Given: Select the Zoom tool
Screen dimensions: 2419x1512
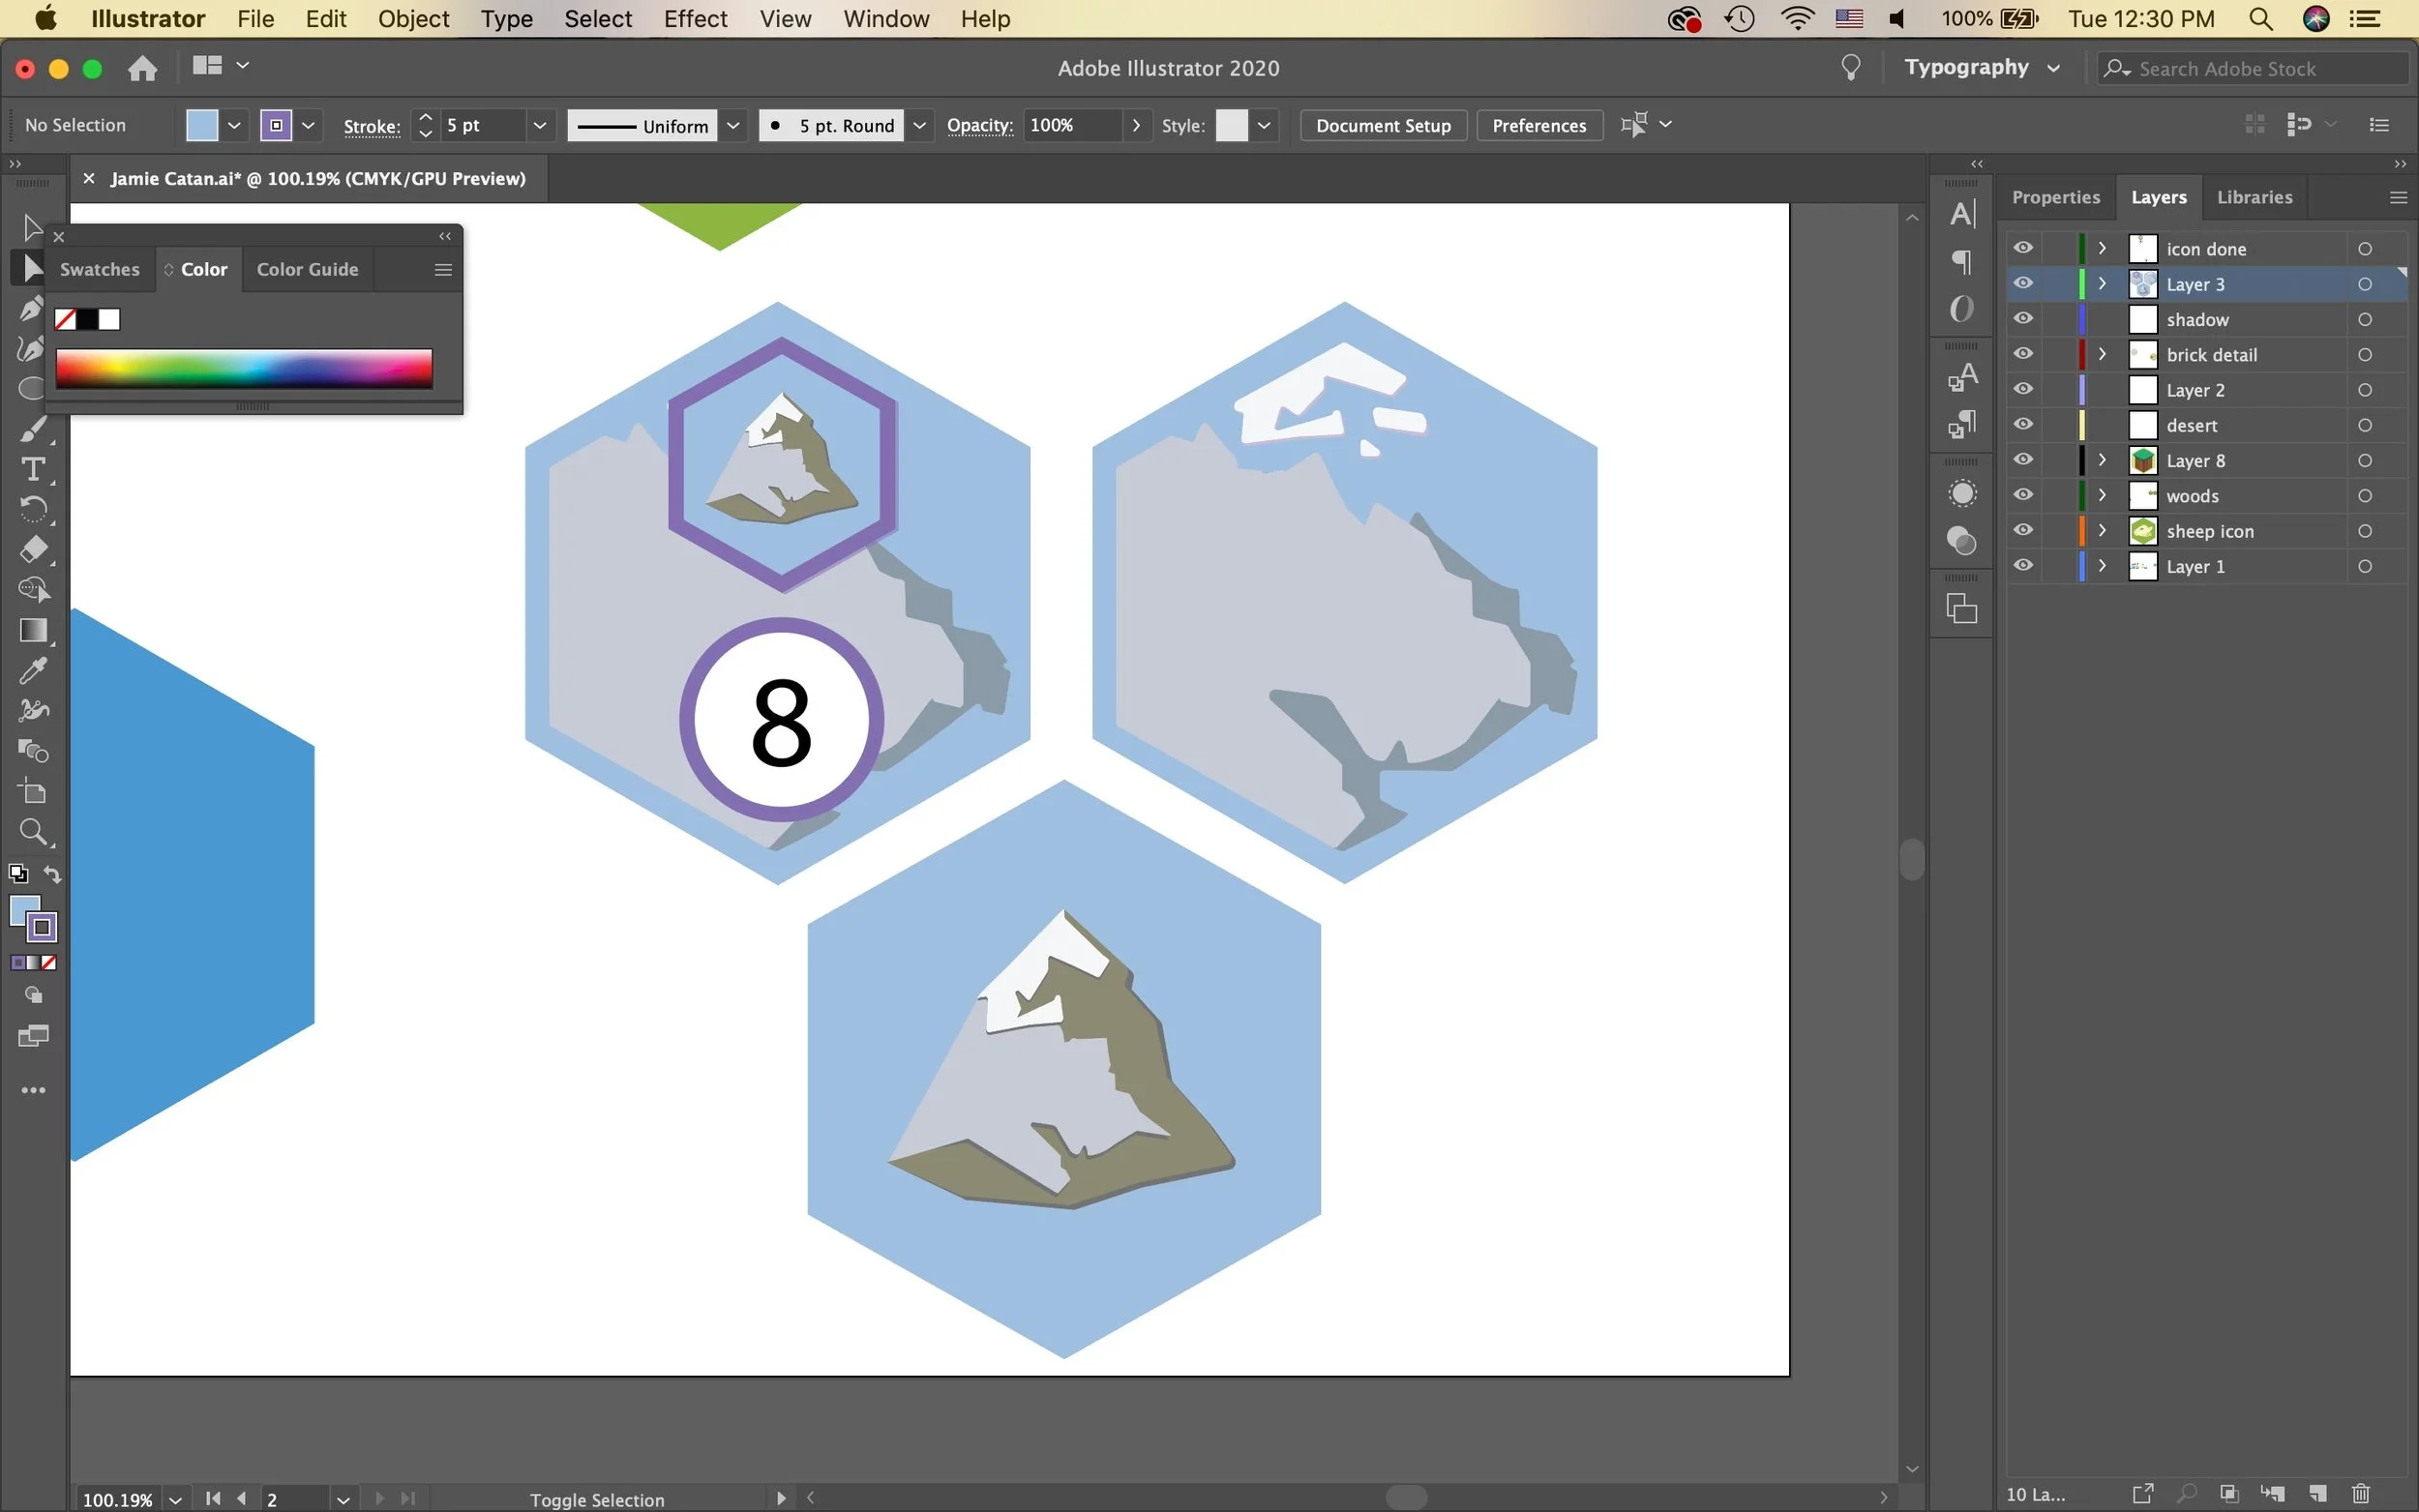Looking at the screenshot, I should (33, 831).
